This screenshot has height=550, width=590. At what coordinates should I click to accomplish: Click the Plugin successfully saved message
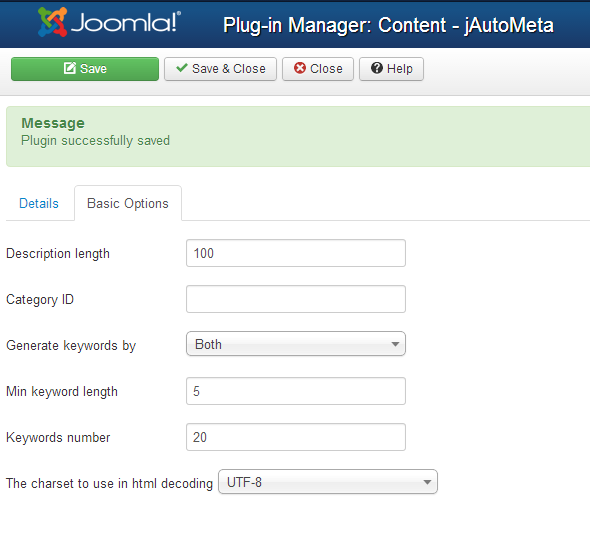point(96,141)
